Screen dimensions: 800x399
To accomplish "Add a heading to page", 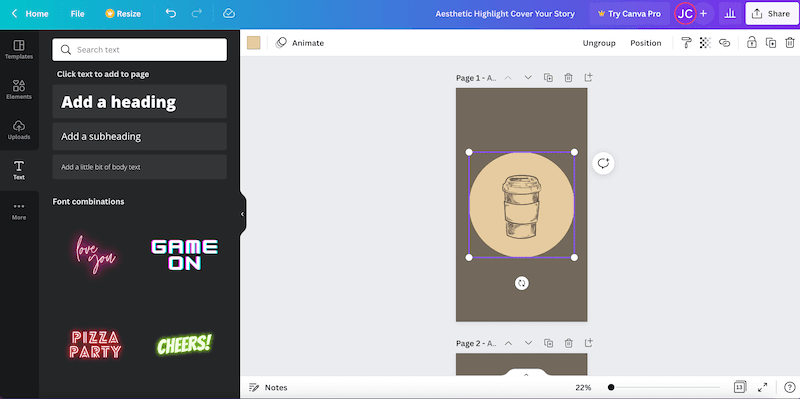I will point(139,102).
